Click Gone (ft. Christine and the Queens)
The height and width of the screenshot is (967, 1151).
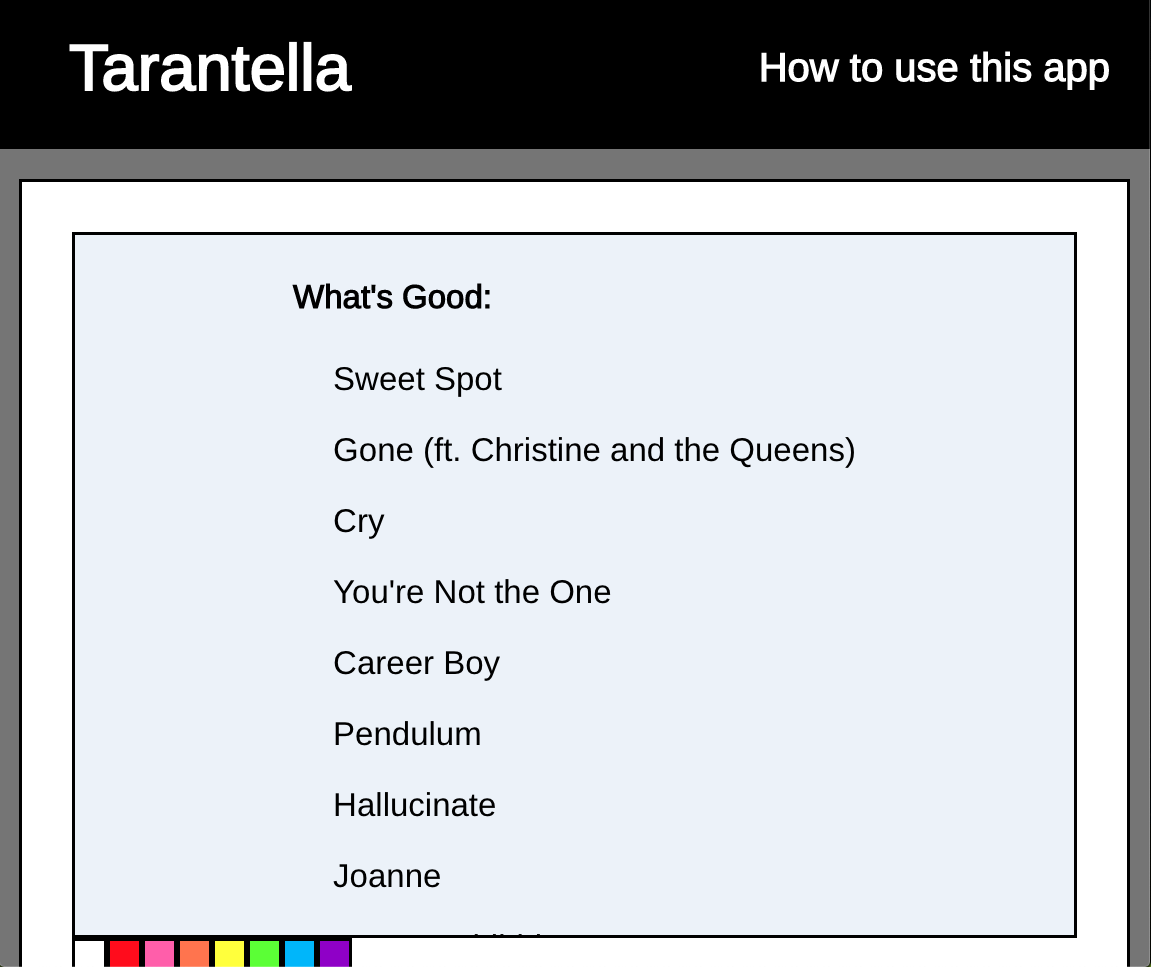[x=594, y=450]
